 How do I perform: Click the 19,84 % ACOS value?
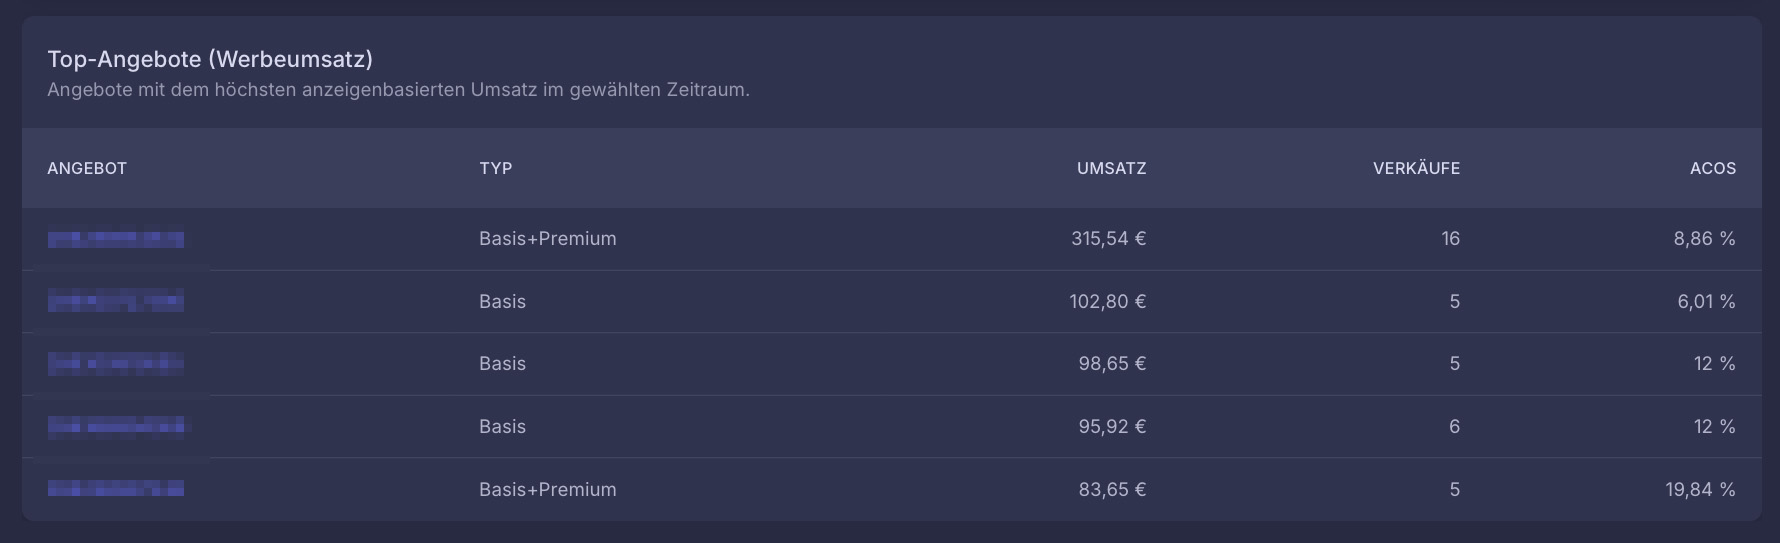coord(1700,490)
